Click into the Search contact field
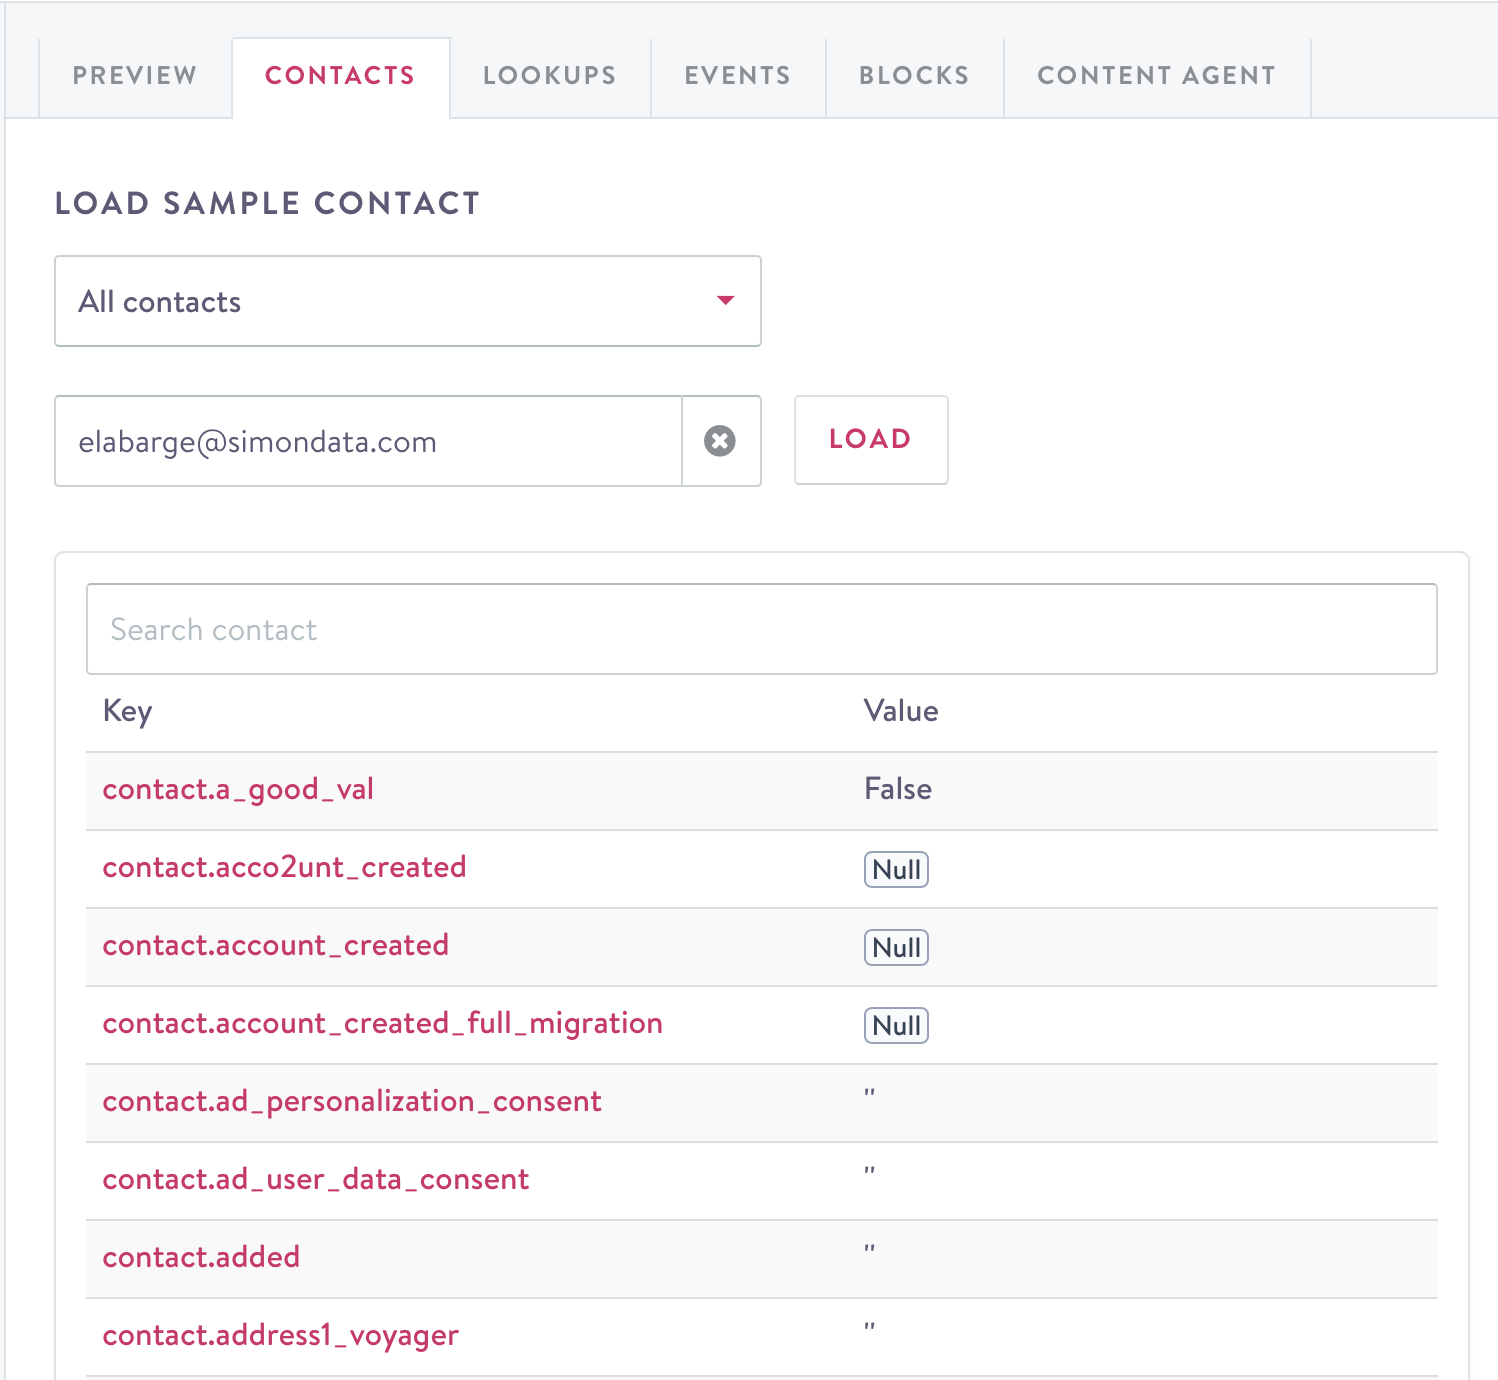The height and width of the screenshot is (1380, 1498). coord(761,629)
